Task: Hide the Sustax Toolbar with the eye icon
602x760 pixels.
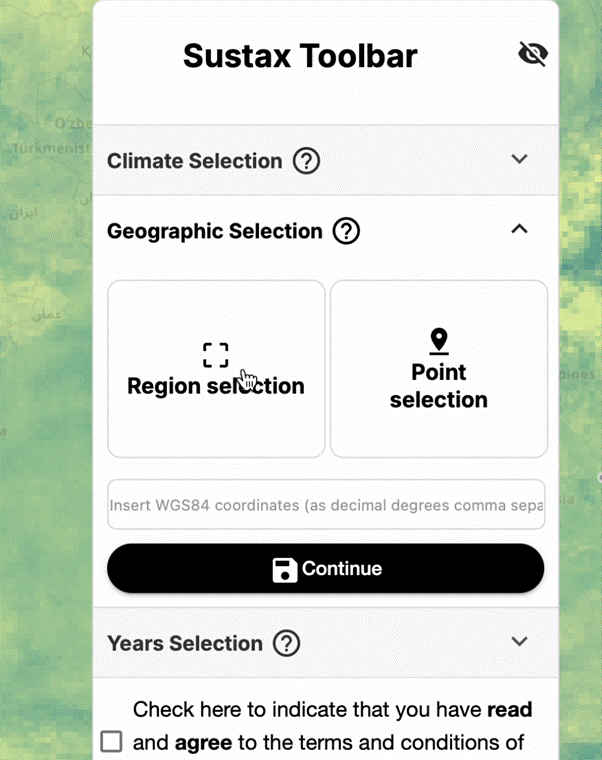Action: pos(533,55)
